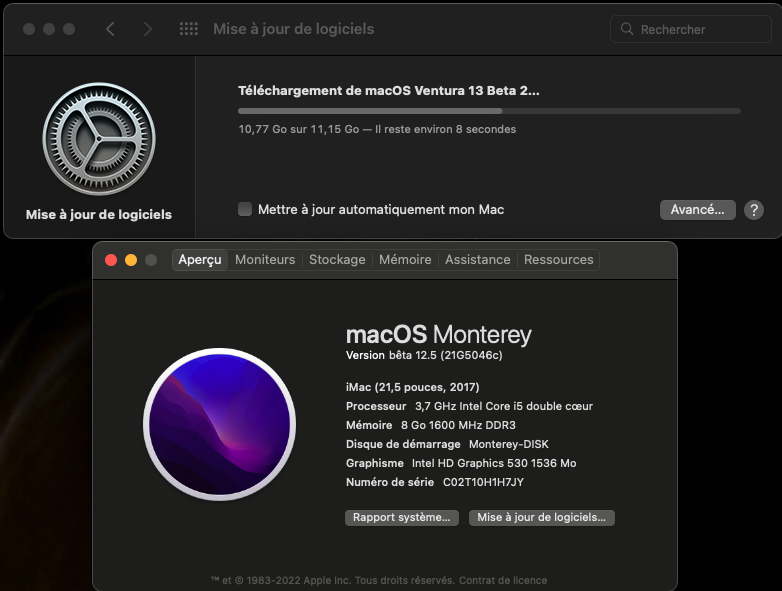Click Intel HD Graphics 530 1536 Mo value
The image size is (782, 591).
[x=494, y=463]
